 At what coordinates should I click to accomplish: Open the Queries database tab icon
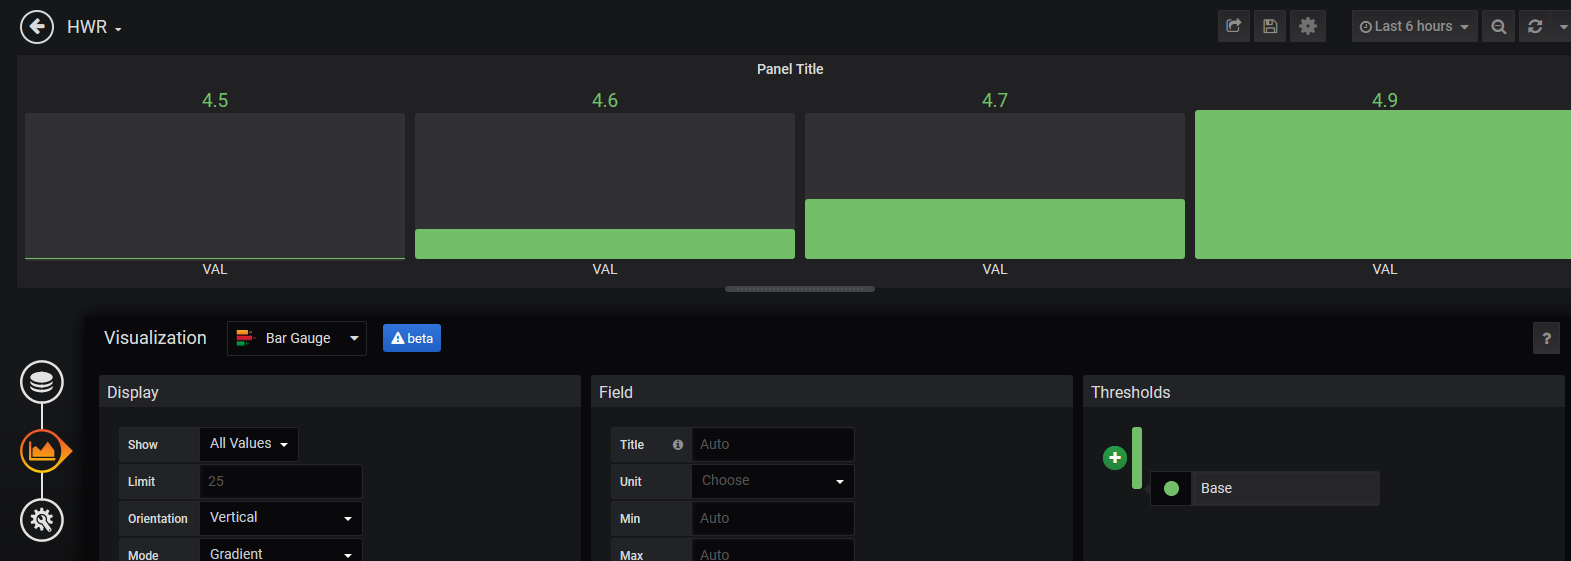pyautogui.click(x=42, y=382)
